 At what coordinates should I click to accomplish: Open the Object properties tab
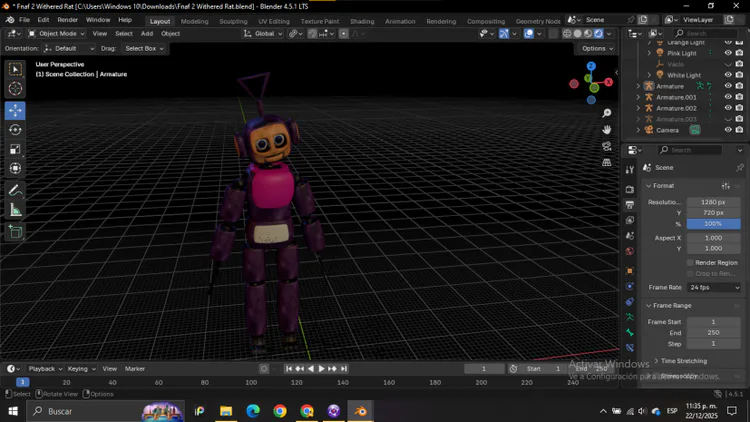(630, 271)
